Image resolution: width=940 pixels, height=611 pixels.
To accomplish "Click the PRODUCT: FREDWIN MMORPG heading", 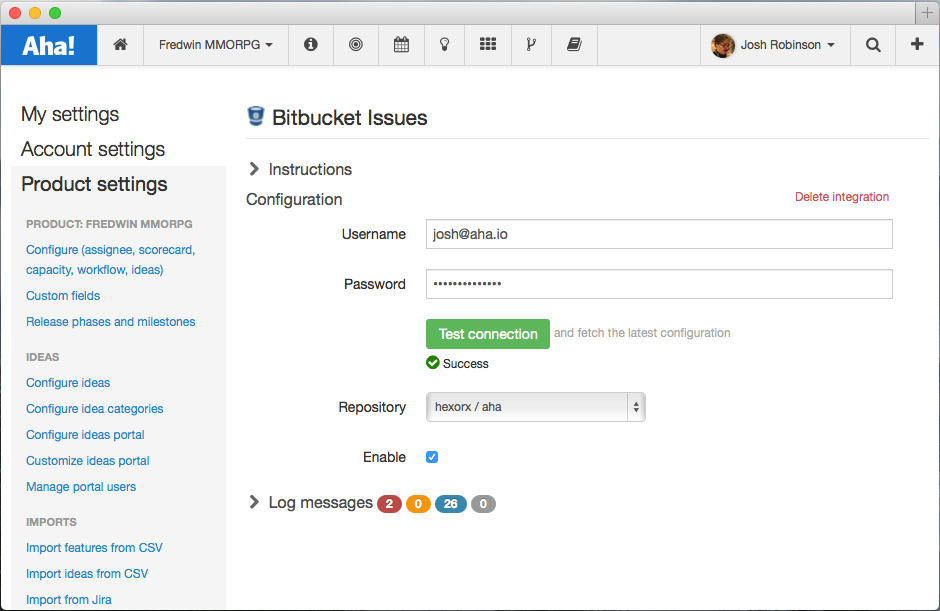I will [109, 224].
